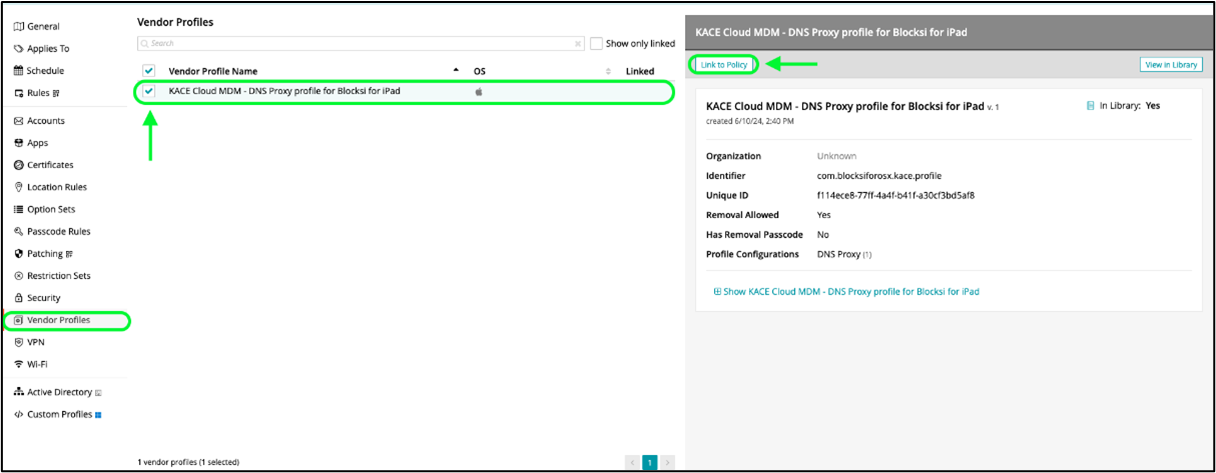This screenshot has width=1216, height=473.
Task: Sort by the OS column arrows
Action: click(609, 71)
